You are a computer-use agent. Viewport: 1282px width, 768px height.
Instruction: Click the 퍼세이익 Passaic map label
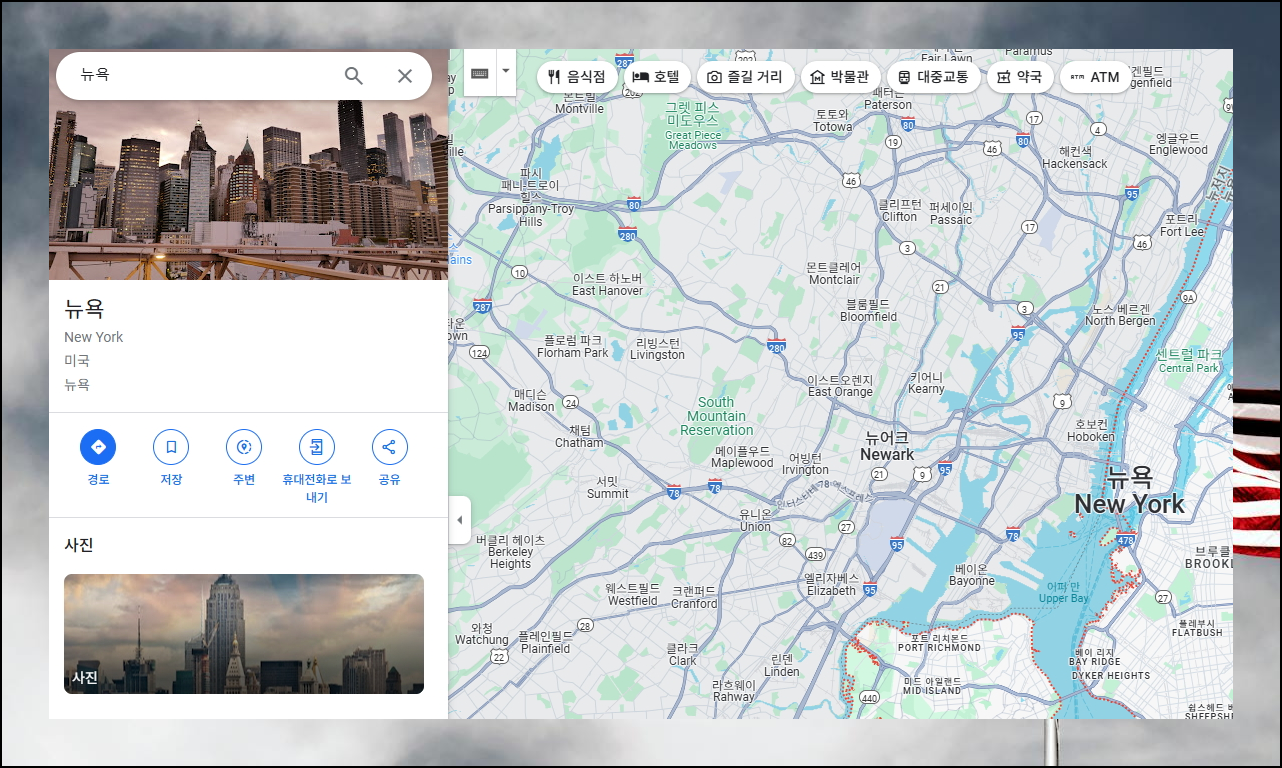(x=951, y=213)
